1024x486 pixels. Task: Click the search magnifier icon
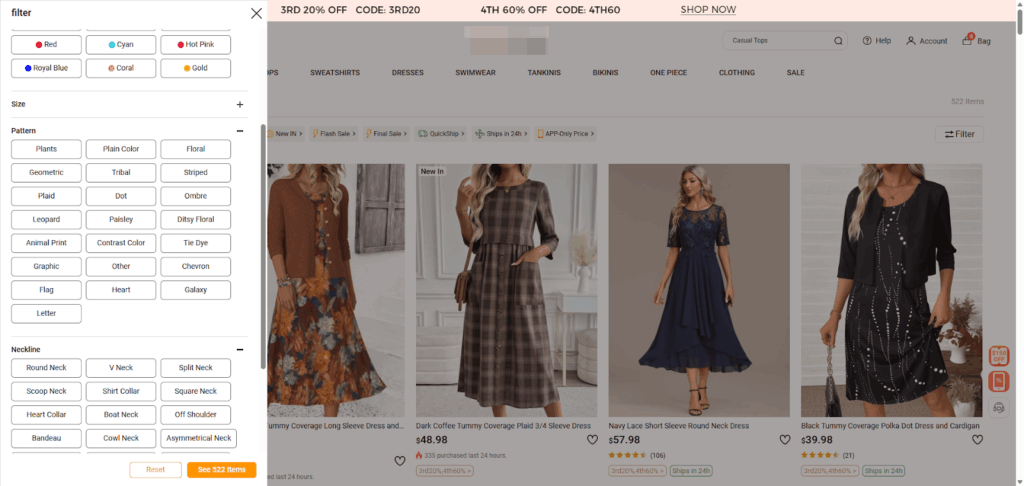pyautogui.click(x=838, y=41)
